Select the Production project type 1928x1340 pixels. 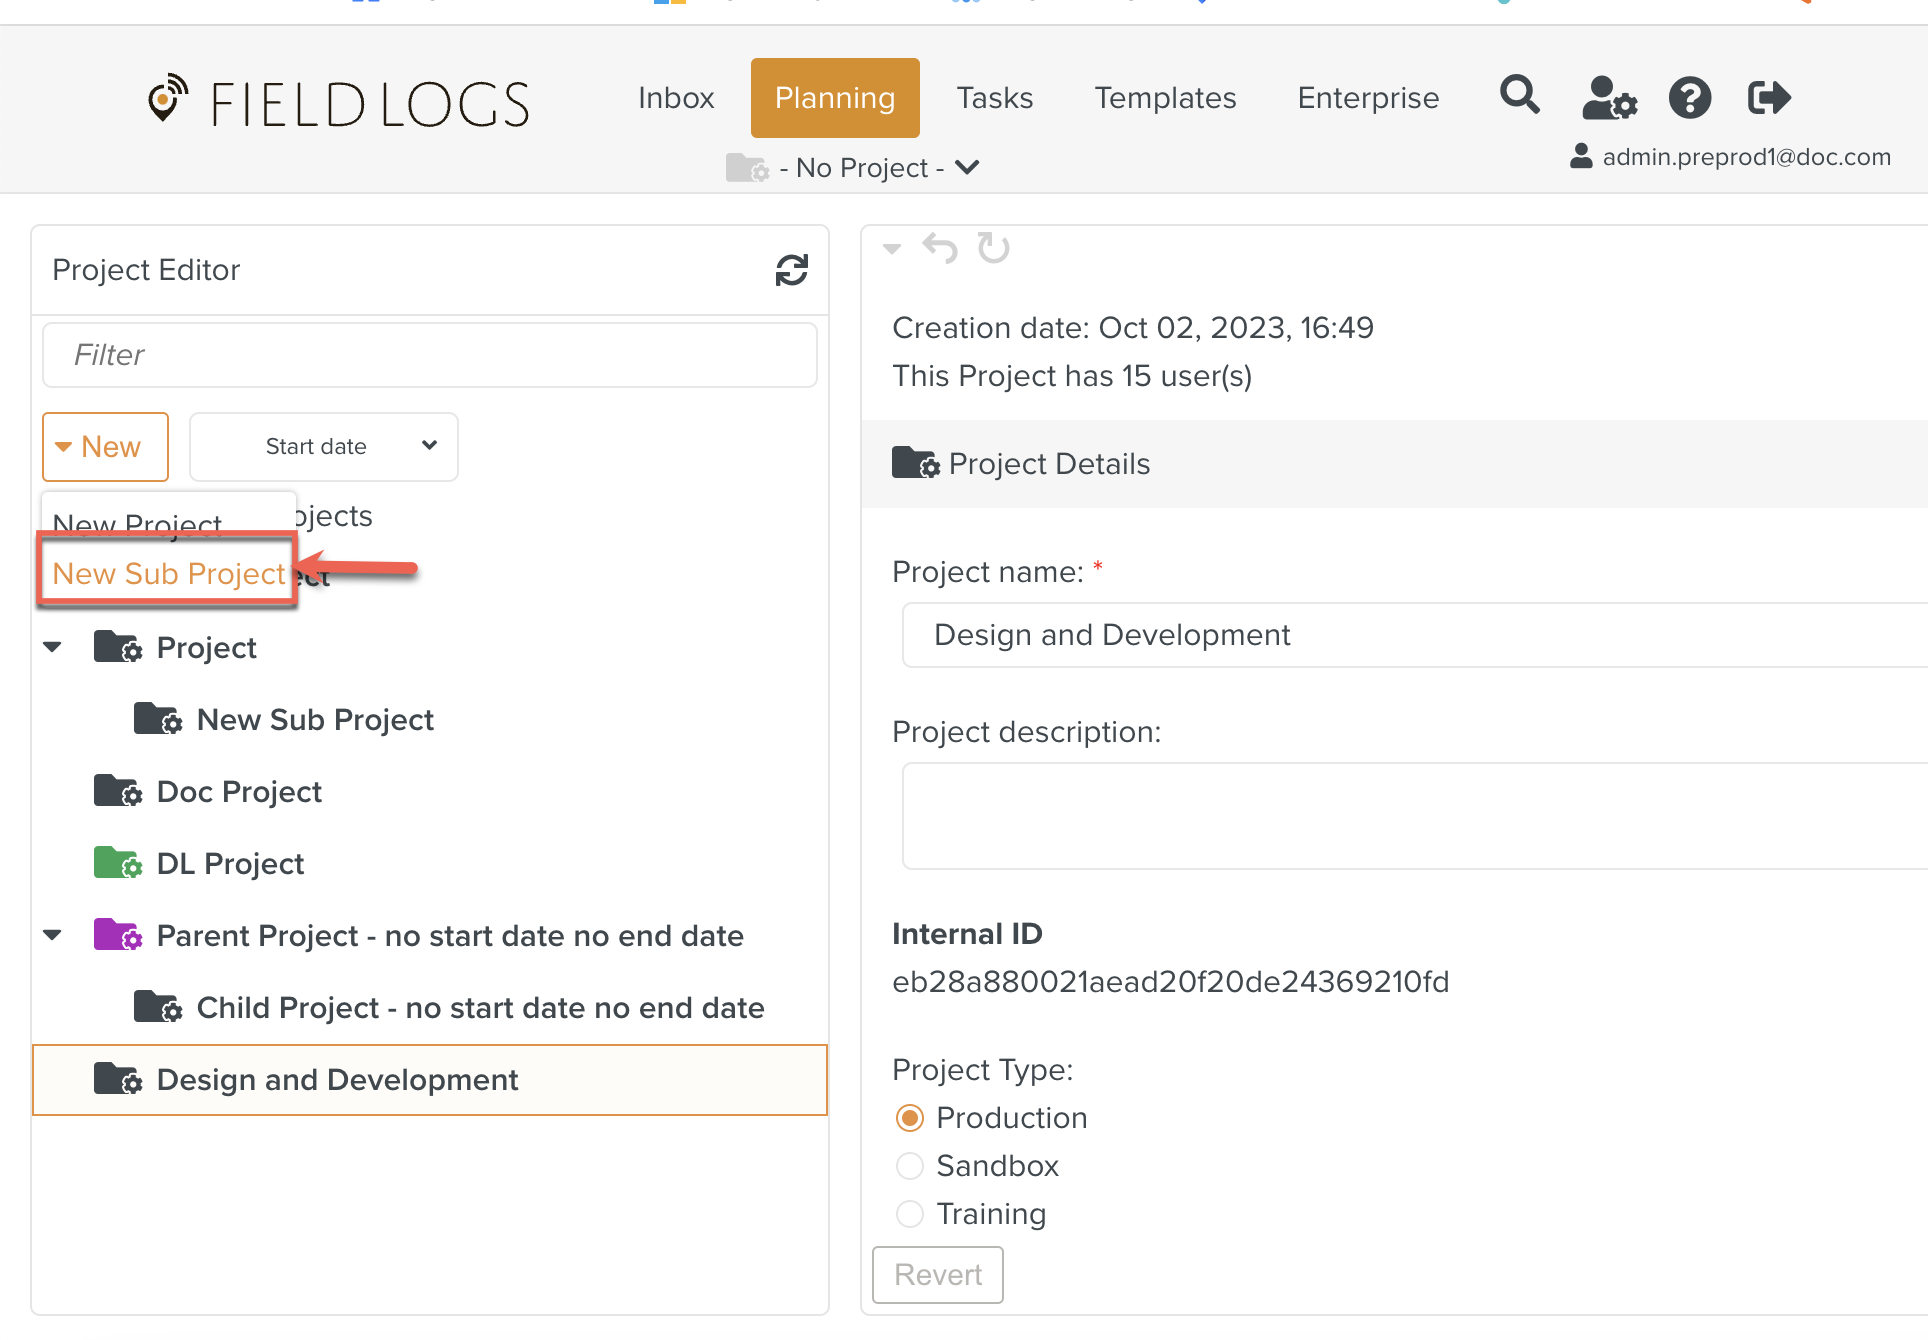pos(910,1118)
